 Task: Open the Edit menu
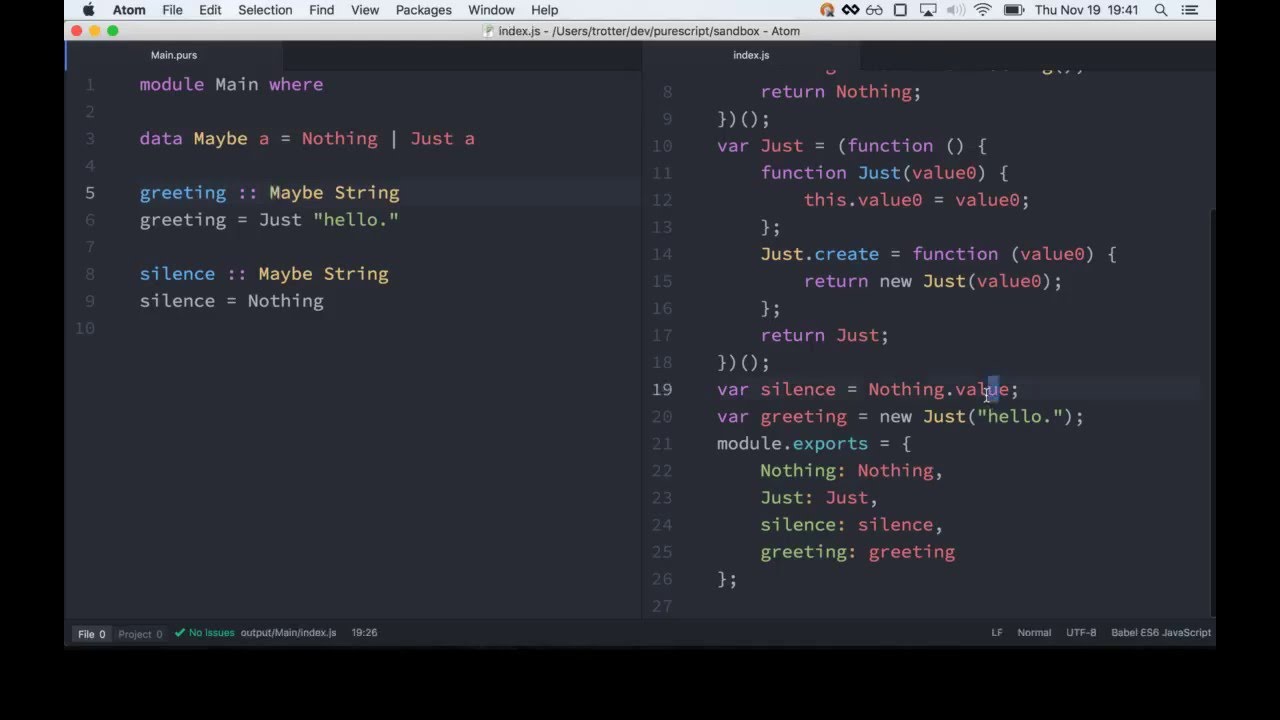coord(210,10)
